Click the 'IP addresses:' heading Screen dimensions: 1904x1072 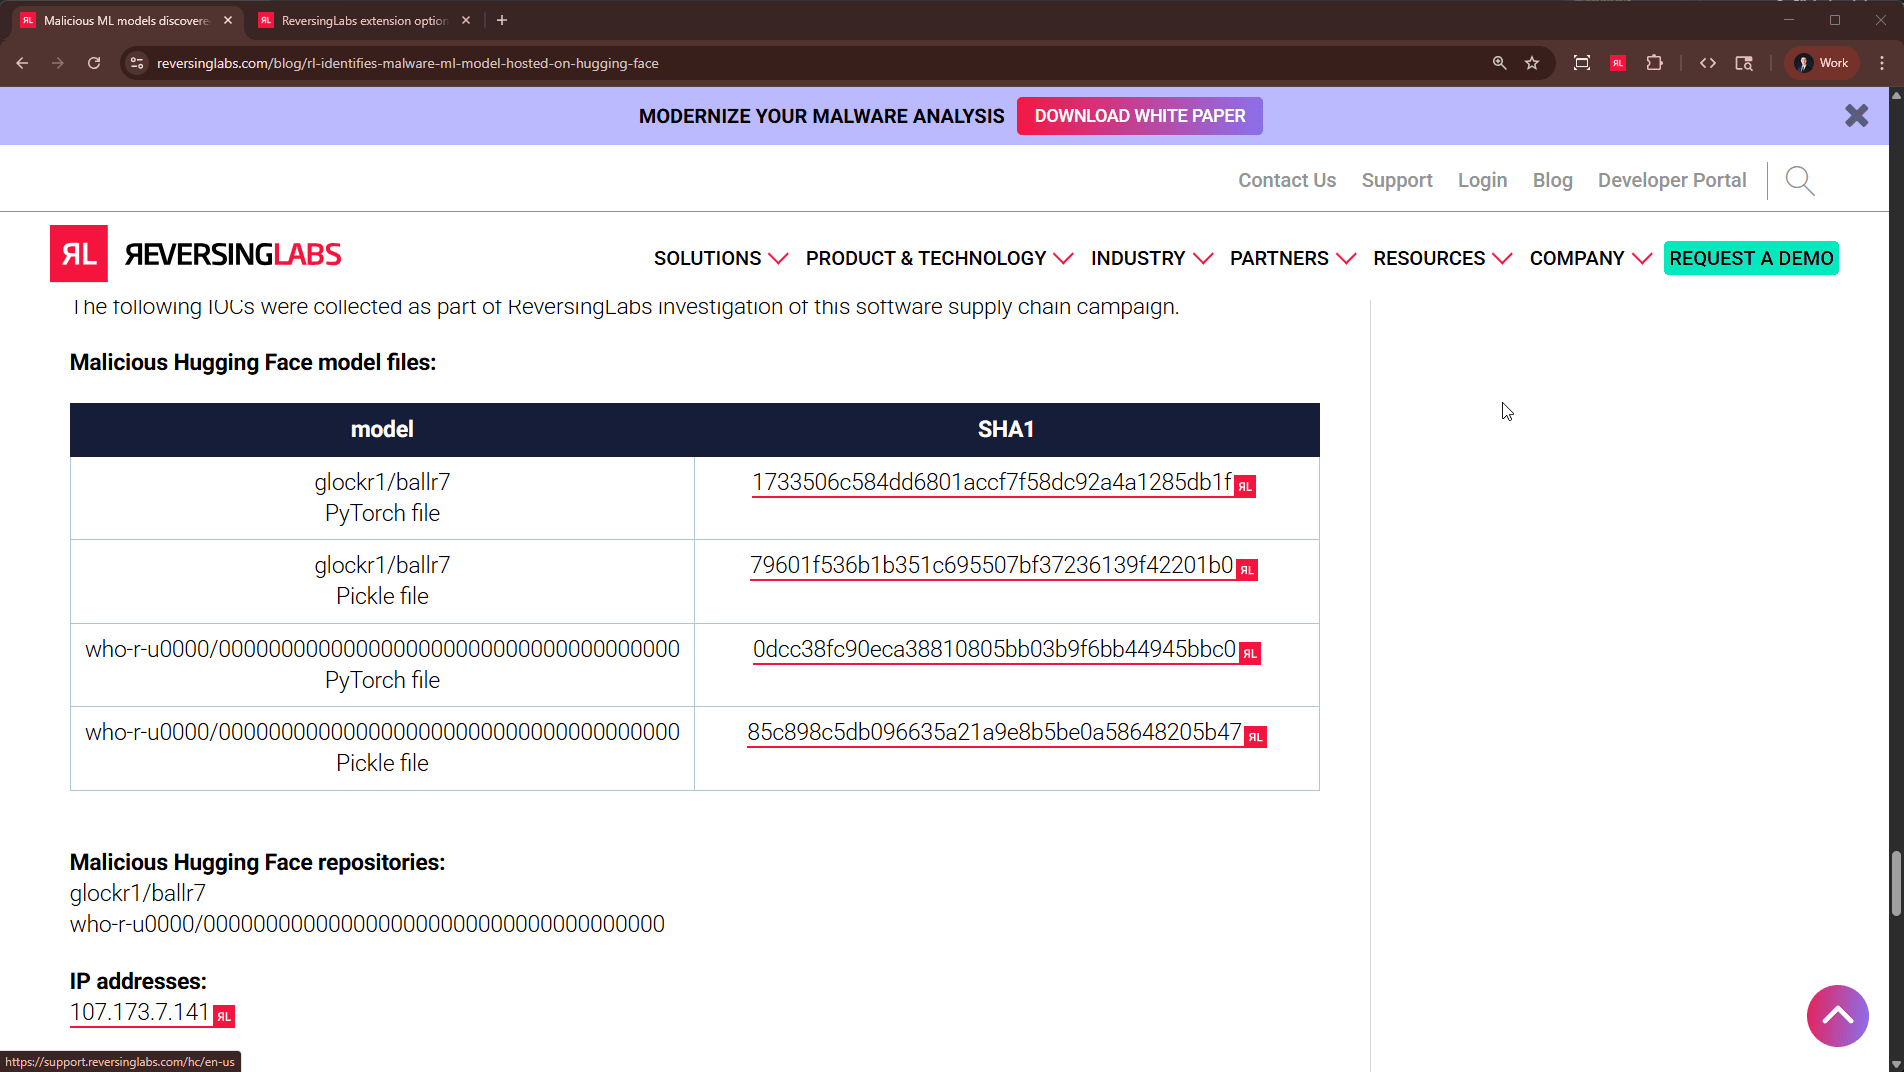coord(138,981)
